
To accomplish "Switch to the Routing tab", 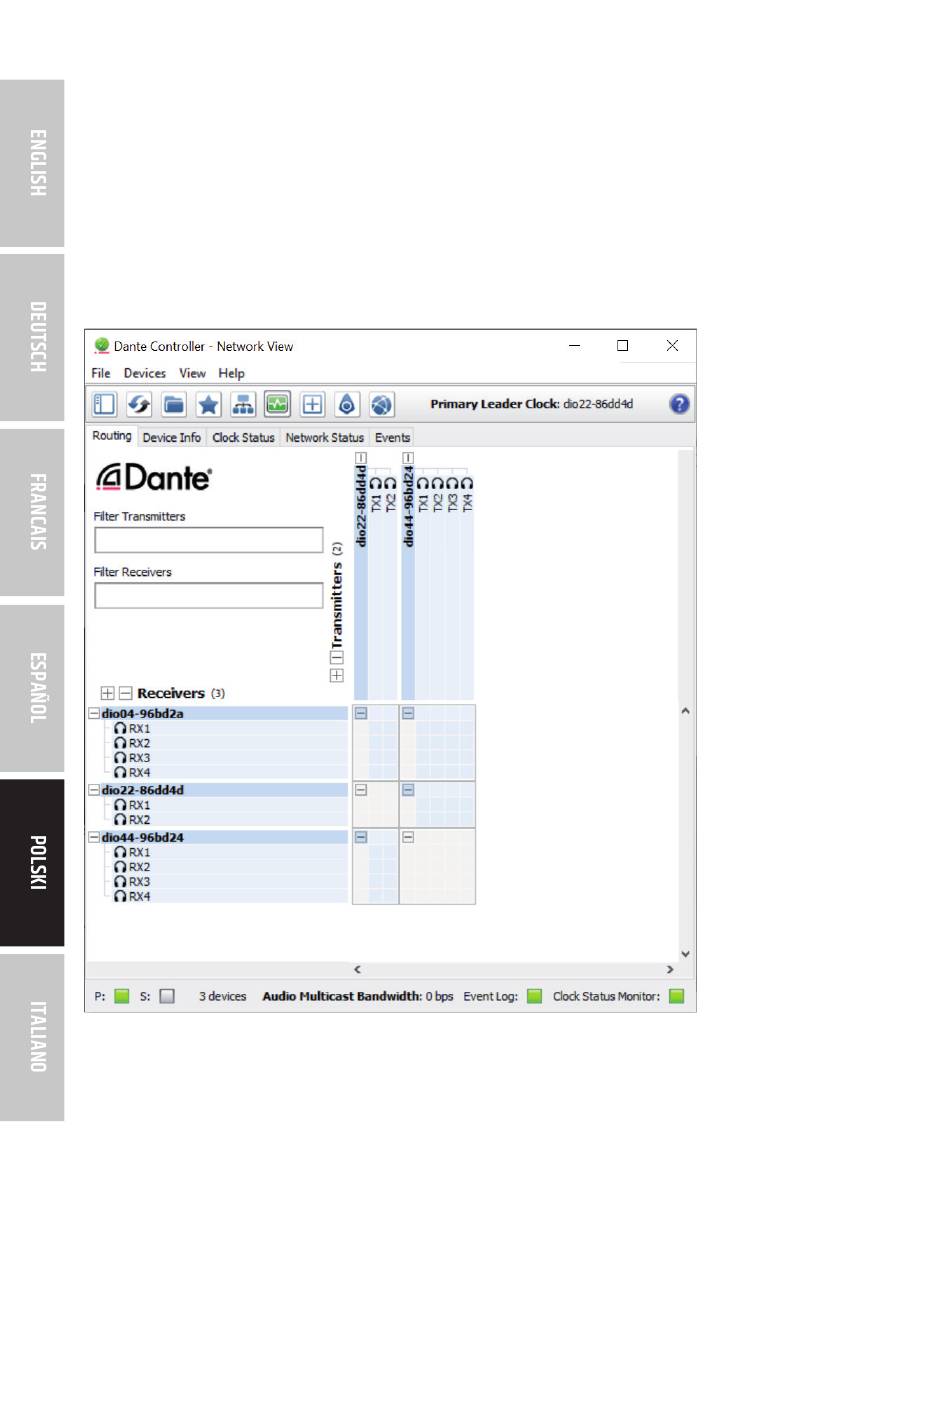I will tap(112, 436).
